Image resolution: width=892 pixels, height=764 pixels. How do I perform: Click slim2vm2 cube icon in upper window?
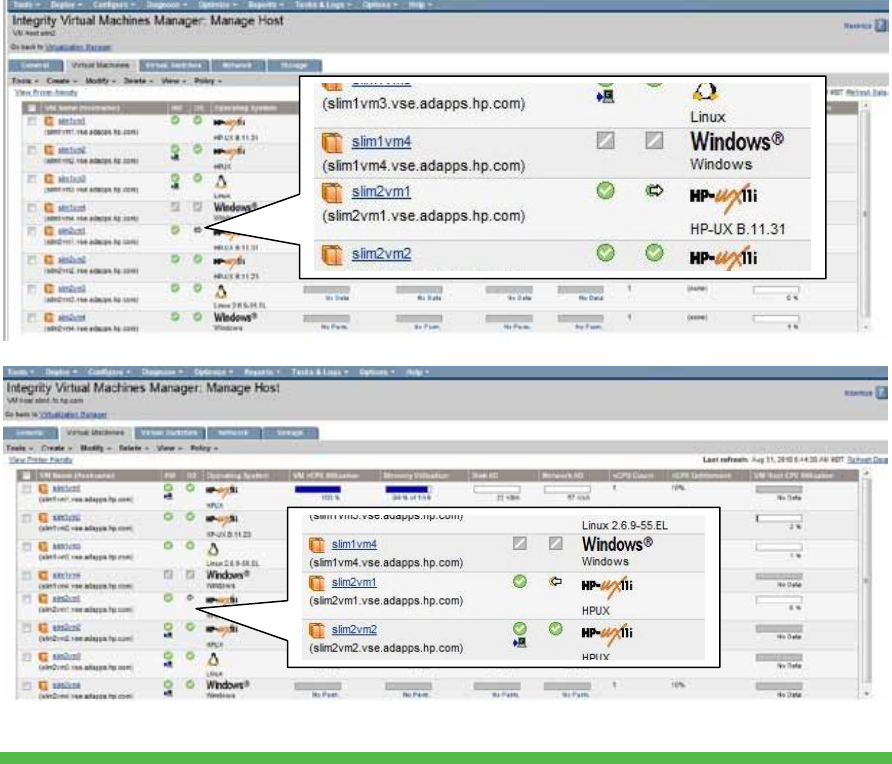click(49, 260)
